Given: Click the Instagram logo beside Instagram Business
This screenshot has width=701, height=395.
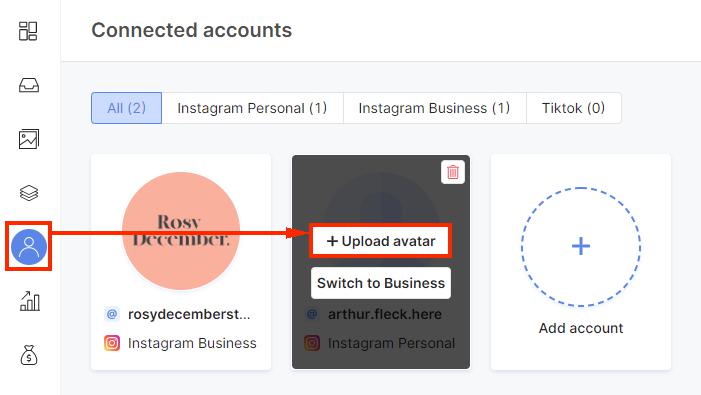Looking at the screenshot, I should pyautogui.click(x=112, y=343).
